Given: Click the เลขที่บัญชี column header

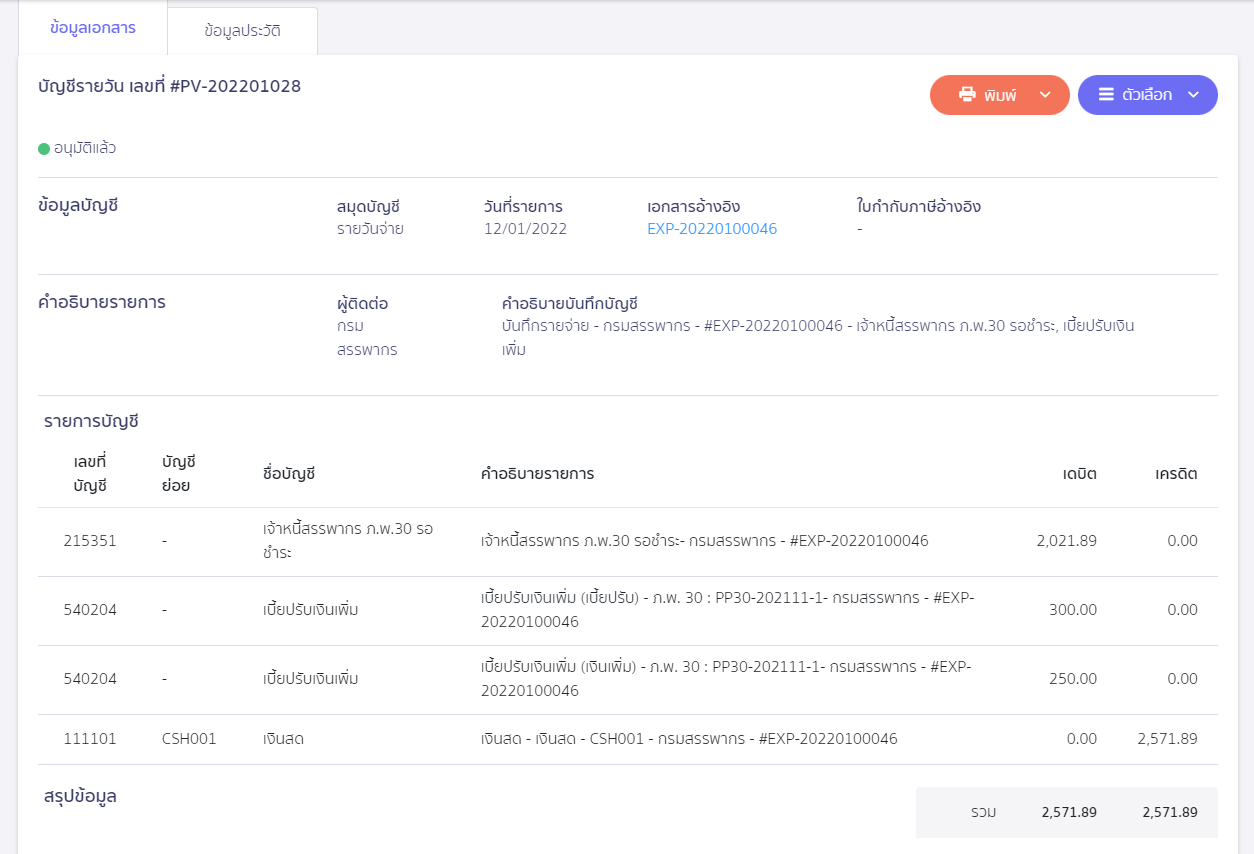Looking at the screenshot, I should [x=90, y=473].
